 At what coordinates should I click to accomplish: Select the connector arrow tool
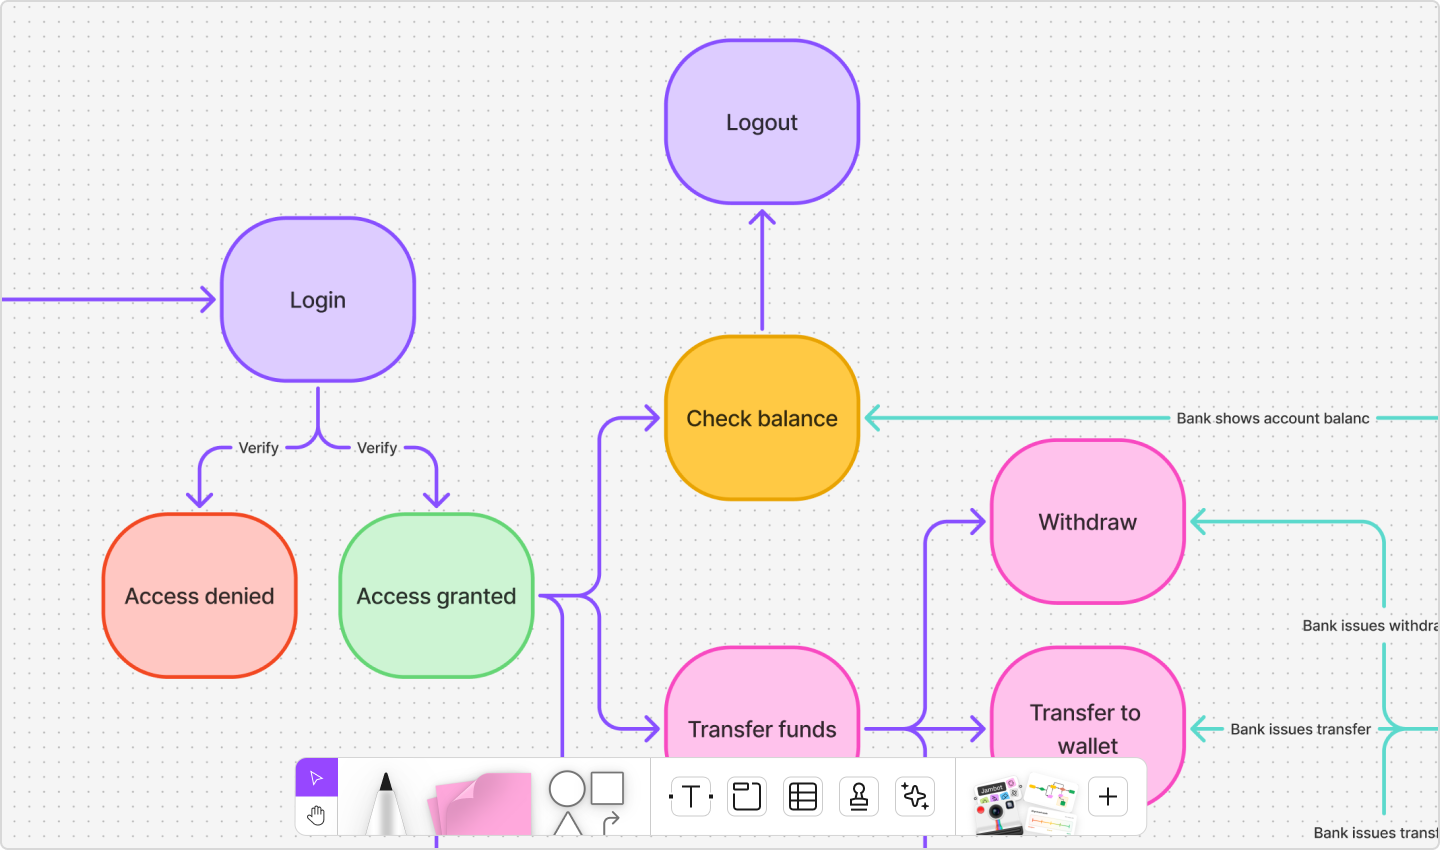(612, 825)
